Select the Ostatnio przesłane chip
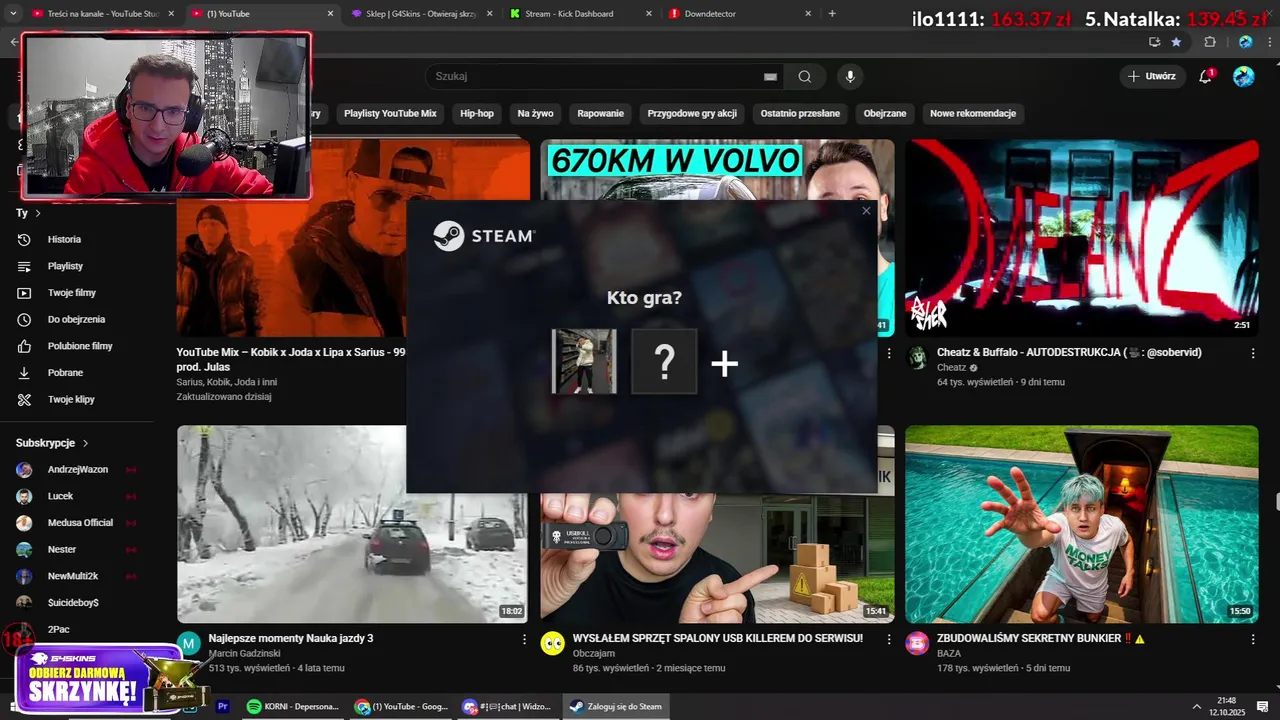Image resolution: width=1280 pixels, height=720 pixels. [x=800, y=113]
